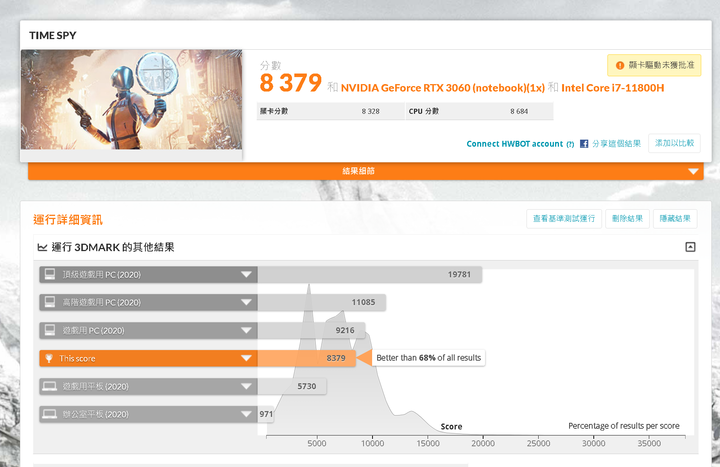
Task: Click the CPU 分數 8 684 score cell
Action: (x=479, y=111)
